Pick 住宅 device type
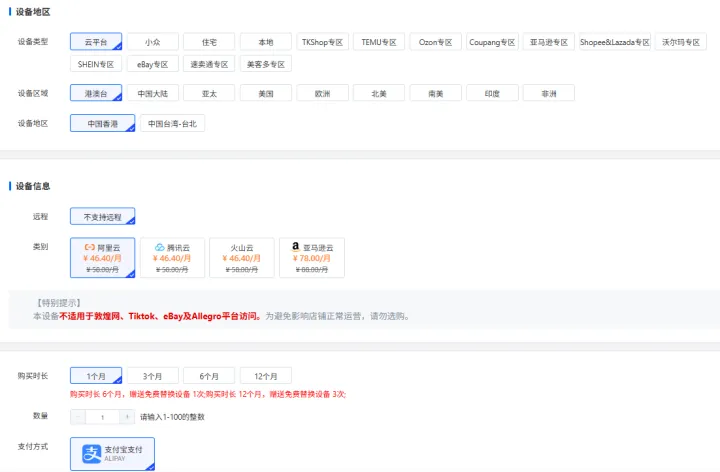 point(209,42)
